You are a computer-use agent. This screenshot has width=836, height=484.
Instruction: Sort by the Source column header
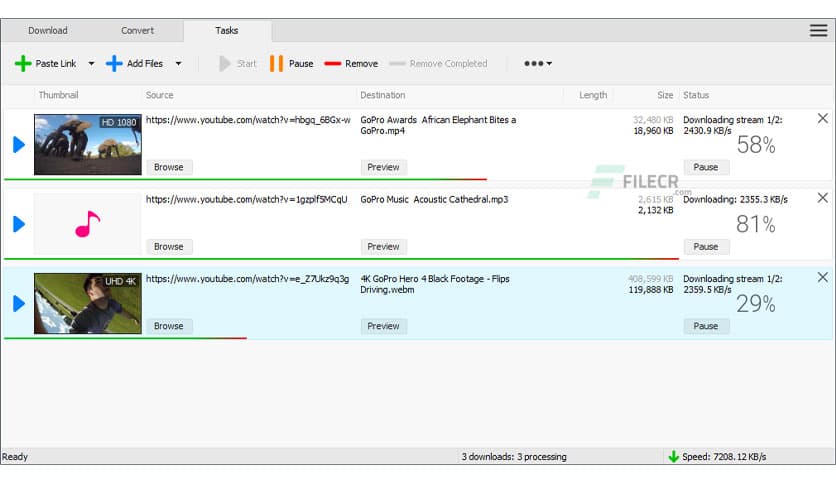tap(159, 95)
